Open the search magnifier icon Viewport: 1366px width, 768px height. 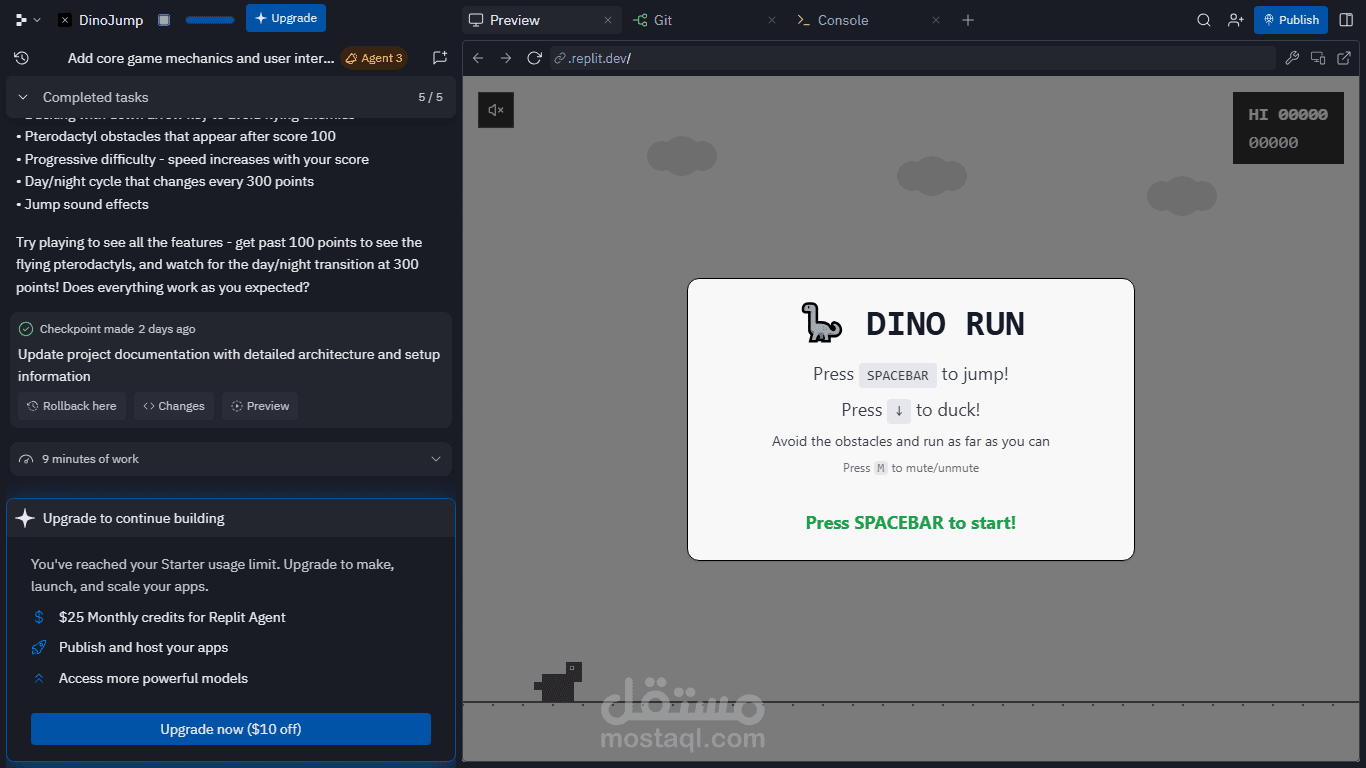[x=1205, y=20]
